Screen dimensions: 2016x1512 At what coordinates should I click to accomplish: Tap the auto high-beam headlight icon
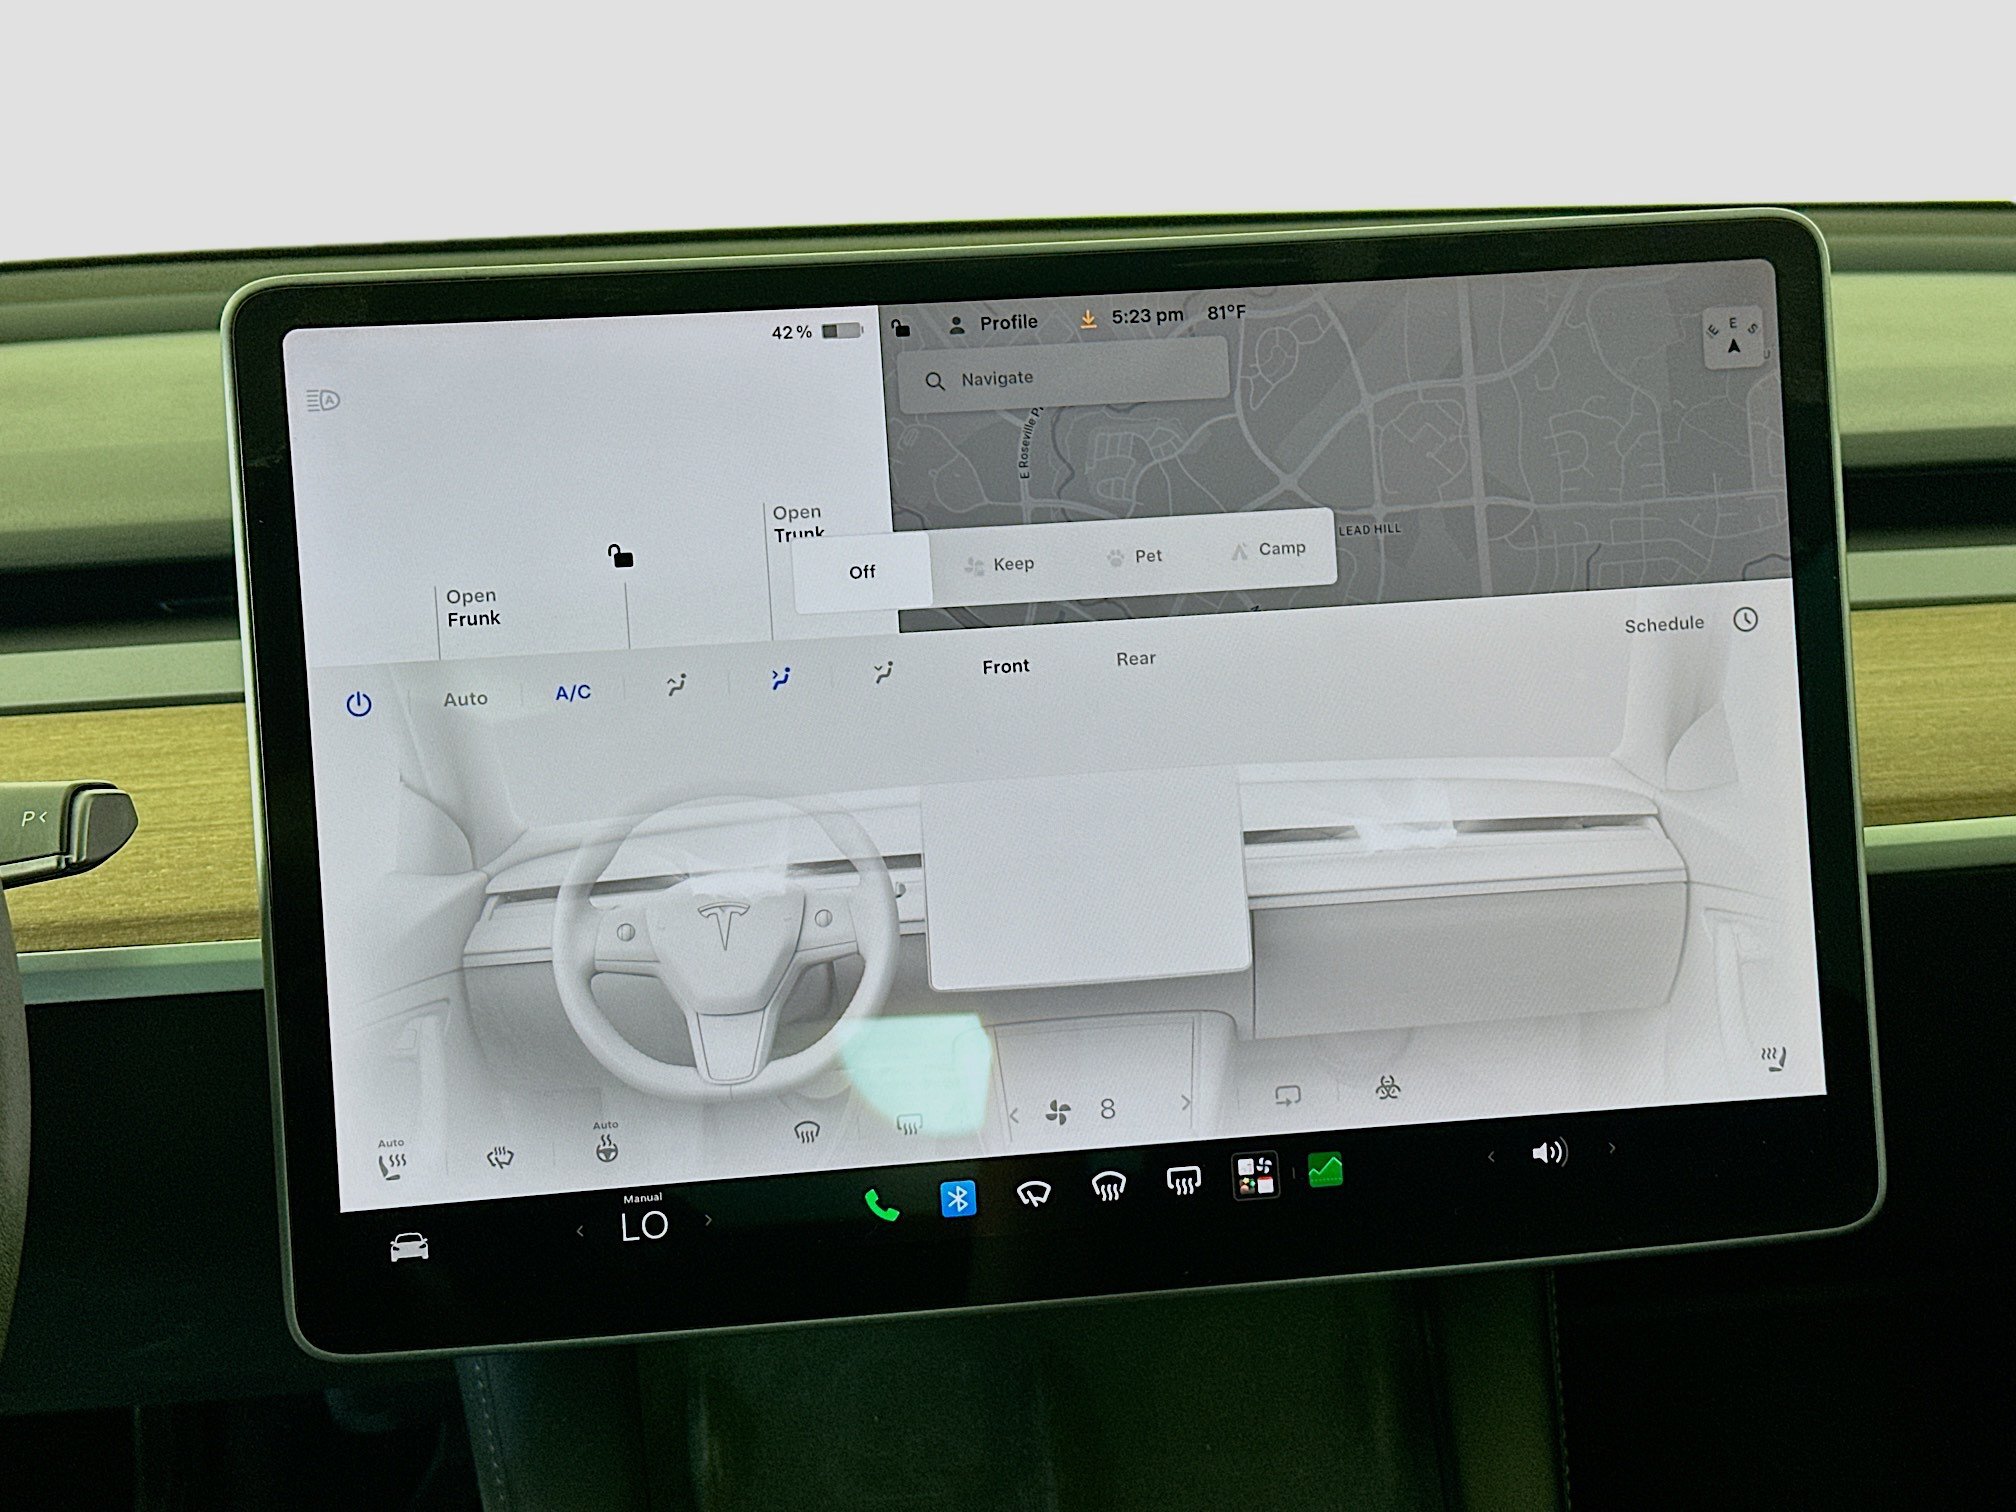tap(323, 401)
